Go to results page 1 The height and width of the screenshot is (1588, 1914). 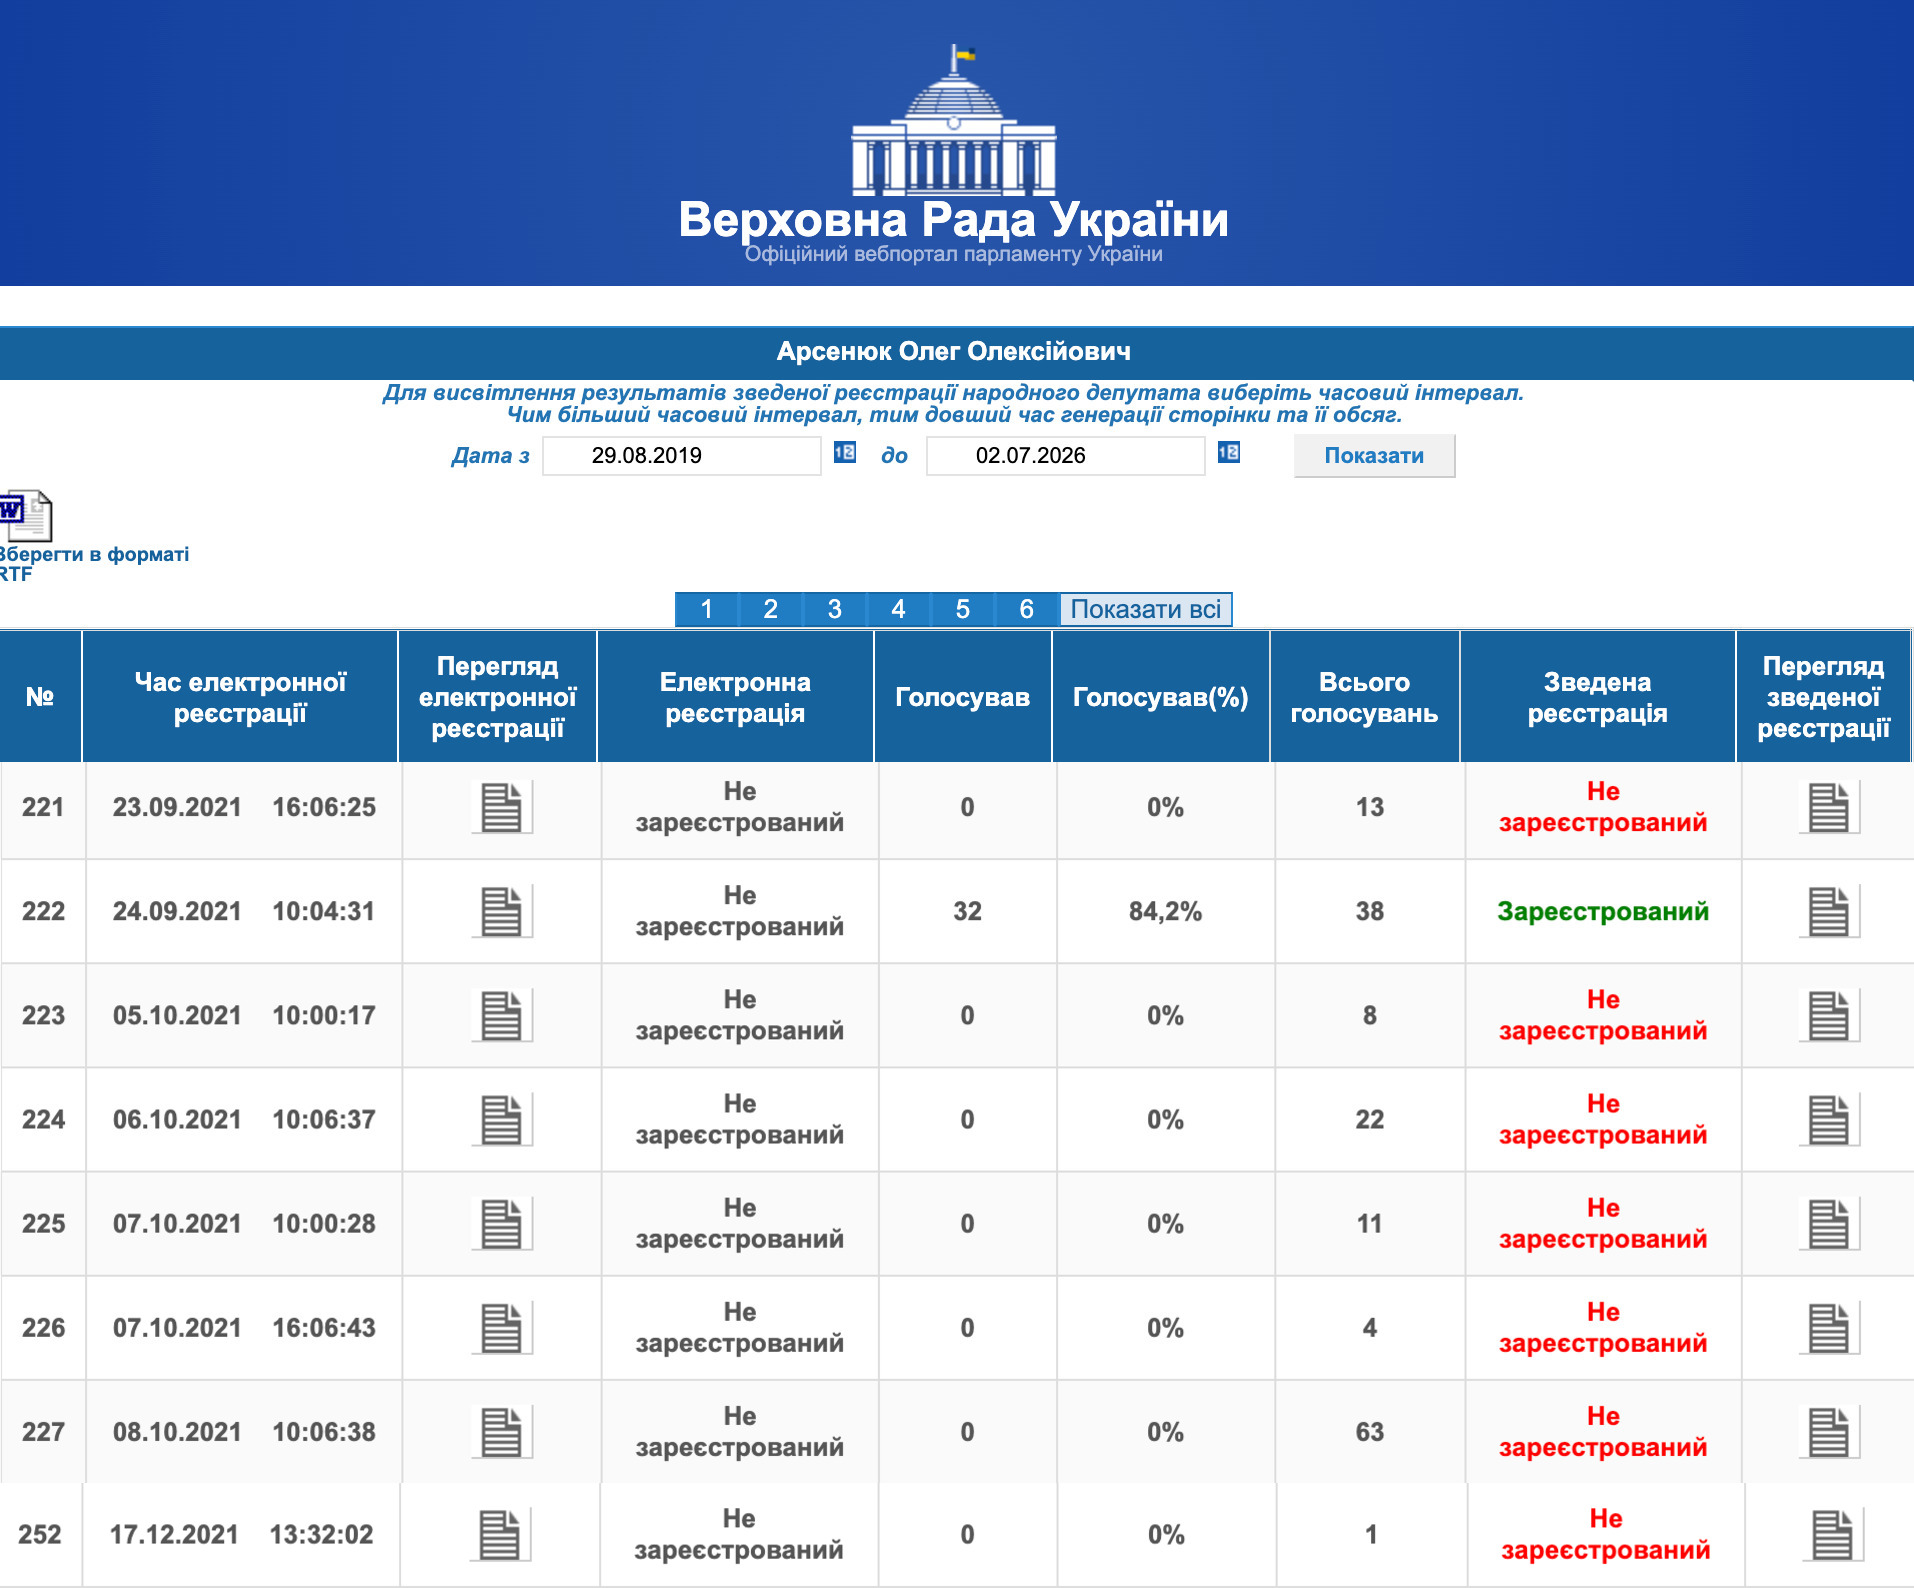[x=707, y=609]
